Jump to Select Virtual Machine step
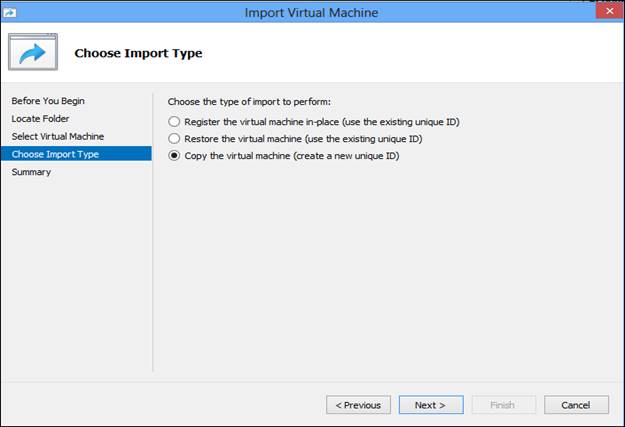 pyautogui.click(x=57, y=136)
